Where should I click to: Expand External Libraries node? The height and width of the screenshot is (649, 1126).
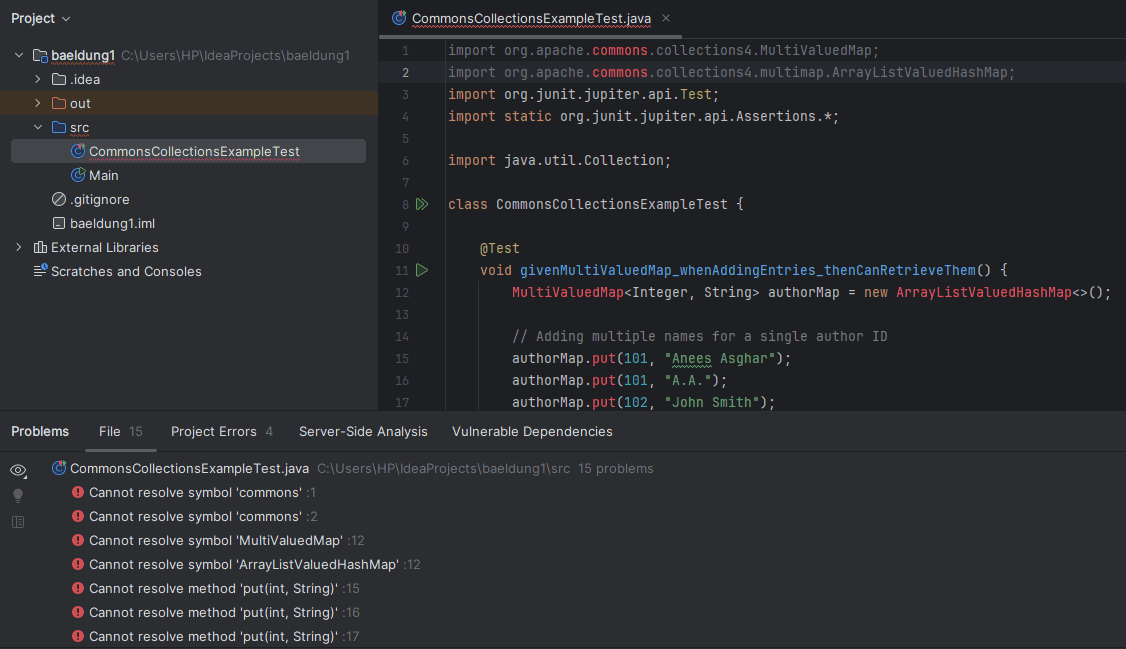[x=19, y=247]
